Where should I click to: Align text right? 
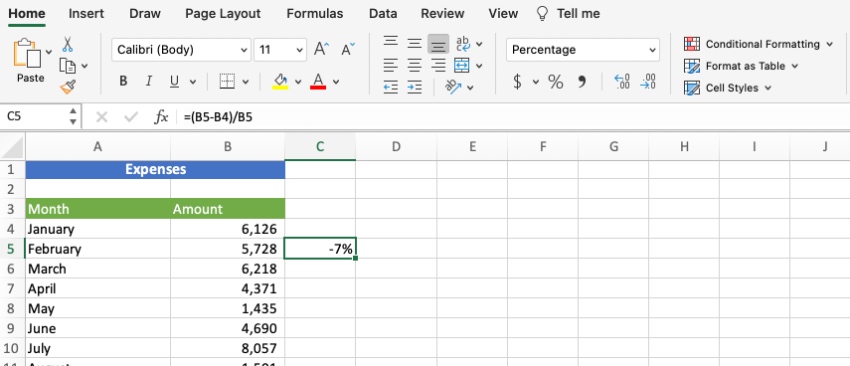(438, 66)
